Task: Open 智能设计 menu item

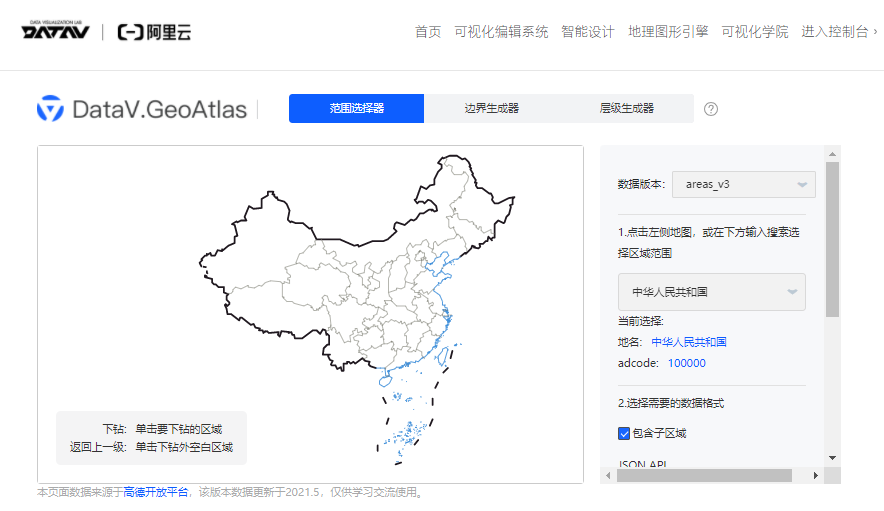Action: pyautogui.click(x=588, y=32)
